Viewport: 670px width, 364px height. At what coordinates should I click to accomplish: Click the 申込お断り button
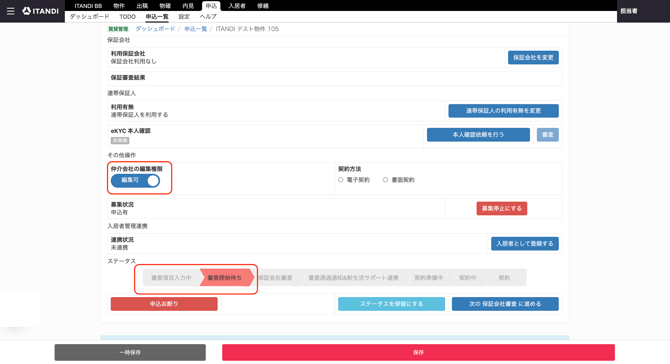tap(164, 304)
